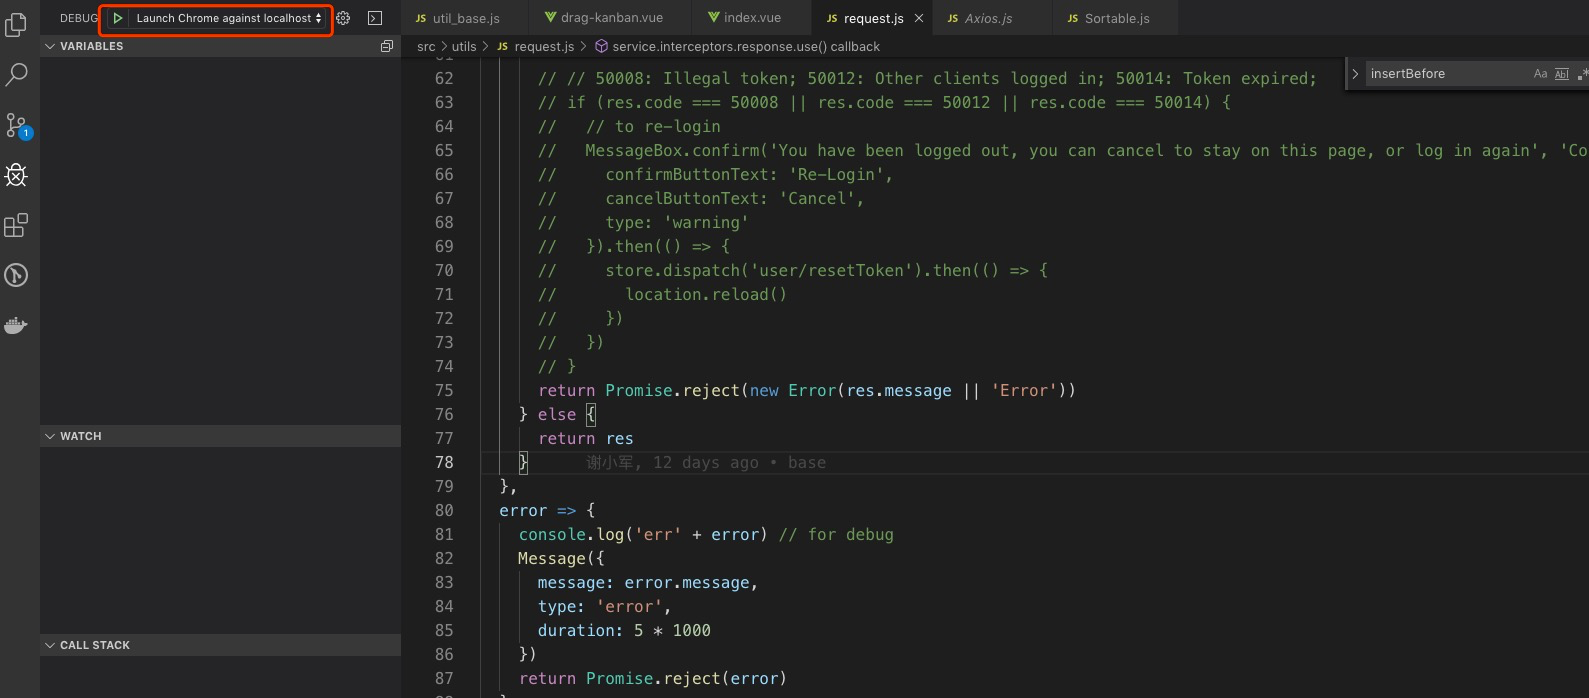Viewport: 1589px width, 698px height.
Task: Click 'new Error(res.message' on line 75
Action: coord(851,390)
